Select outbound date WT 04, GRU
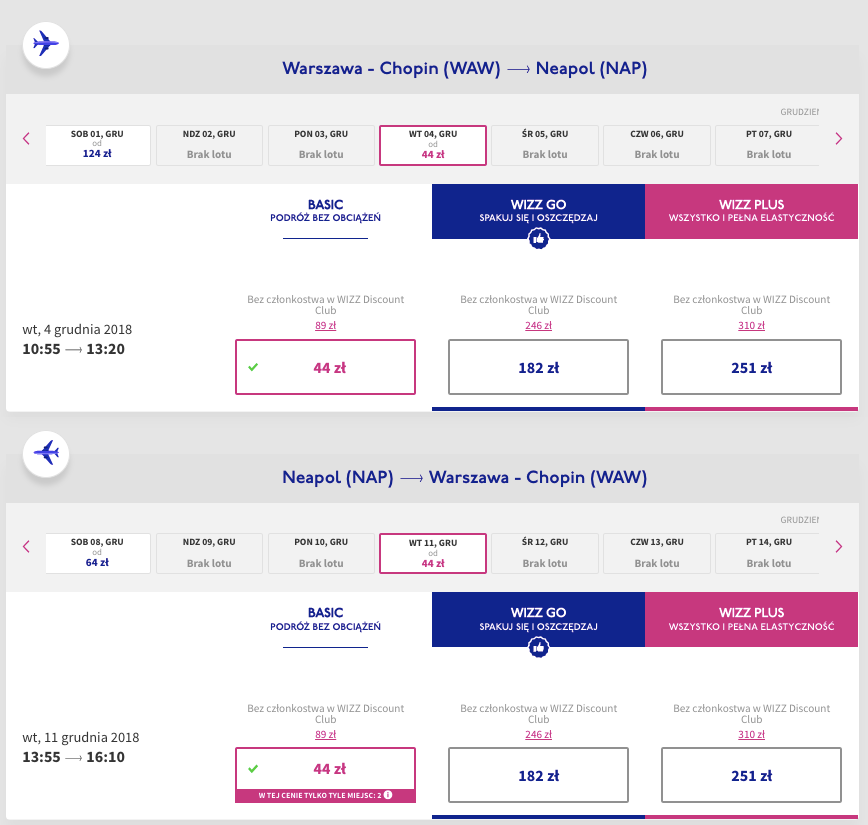The image size is (868, 825). click(433, 145)
